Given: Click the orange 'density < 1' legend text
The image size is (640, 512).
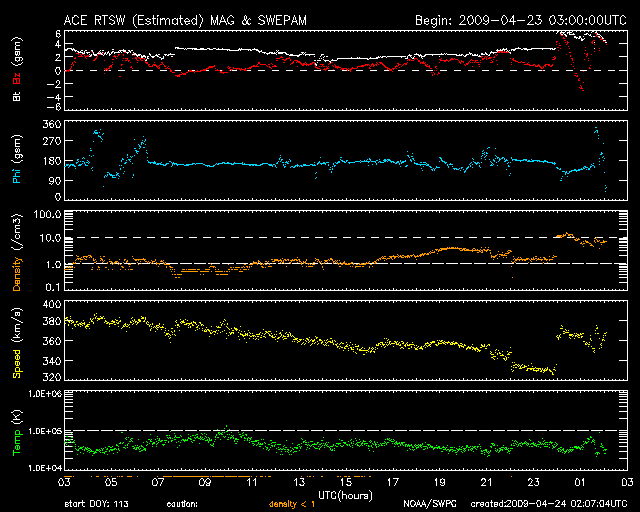Looking at the screenshot, I should [292, 504].
